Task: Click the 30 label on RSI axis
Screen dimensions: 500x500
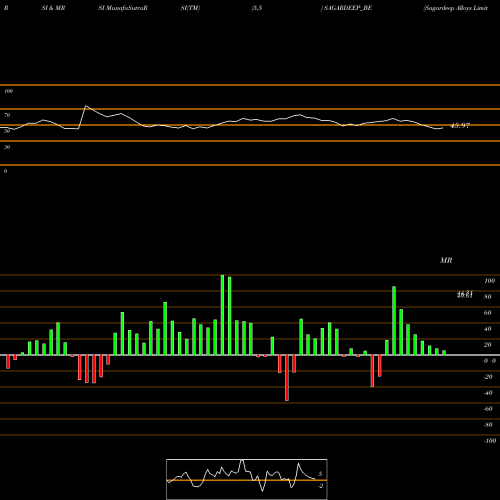Action: click(x=7, y=147)
